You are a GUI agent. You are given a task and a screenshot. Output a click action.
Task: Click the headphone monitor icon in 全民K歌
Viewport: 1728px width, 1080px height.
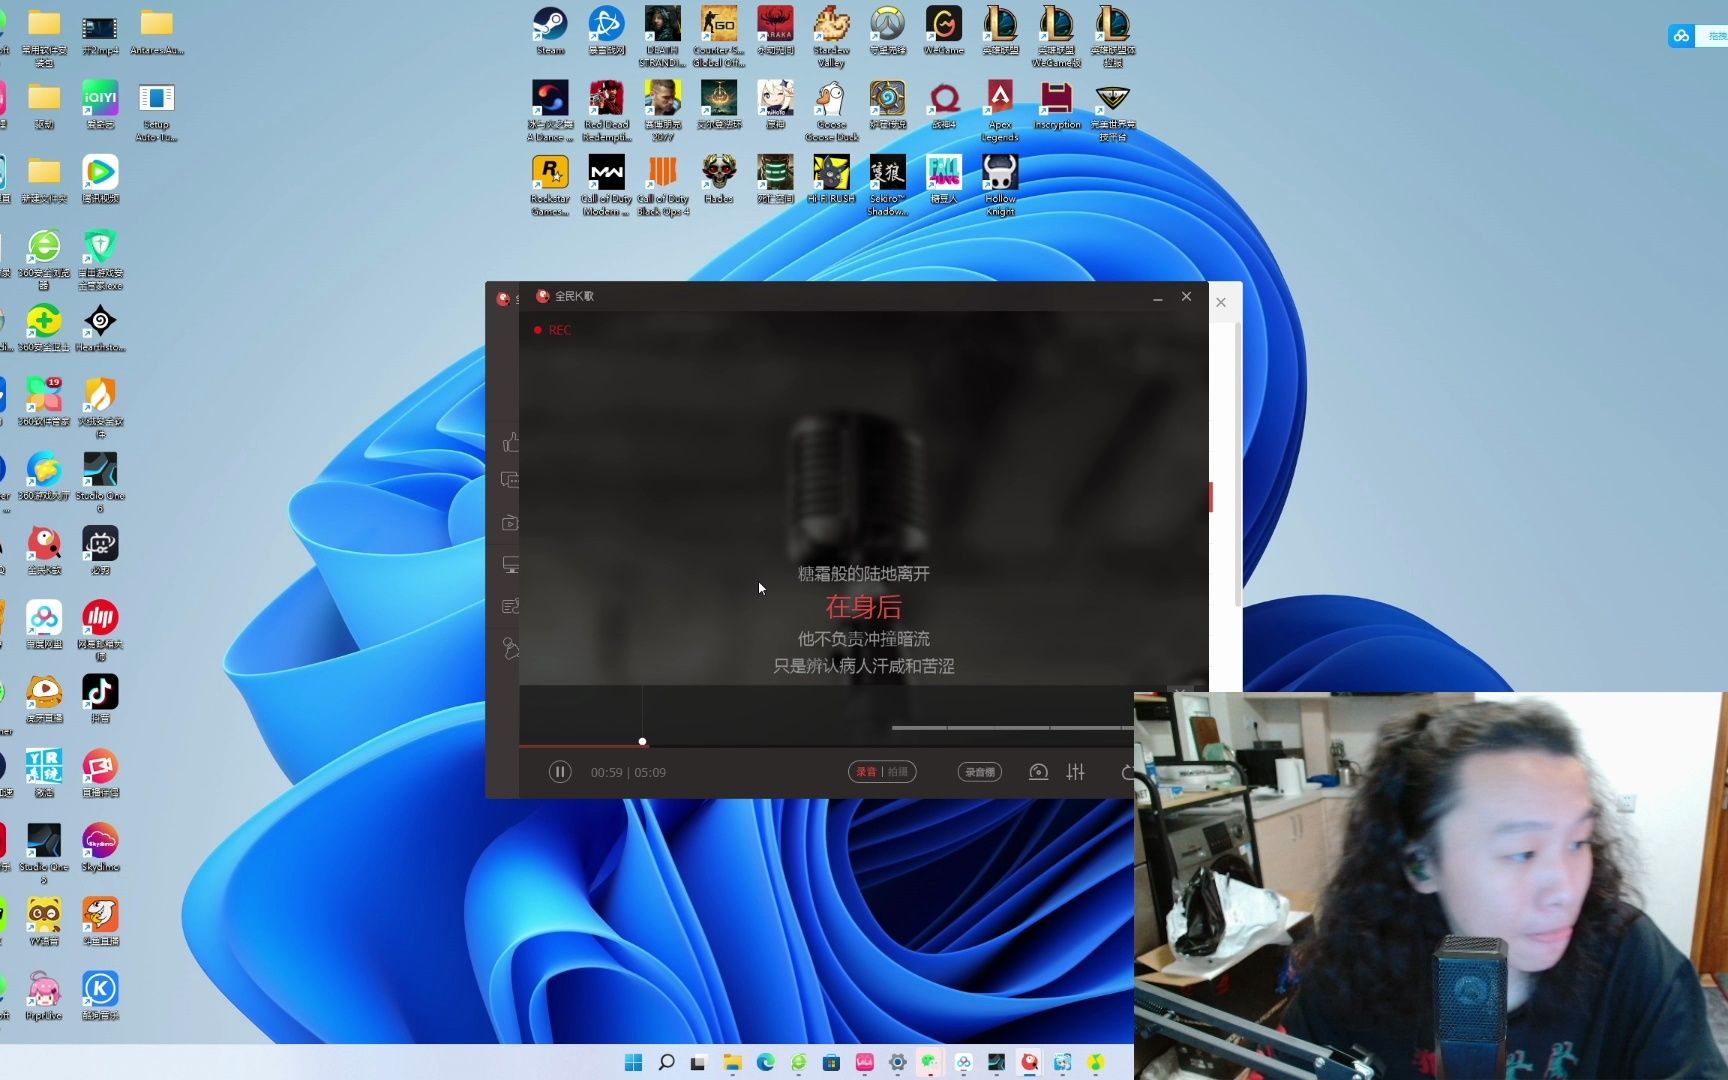coord(1039,772)
